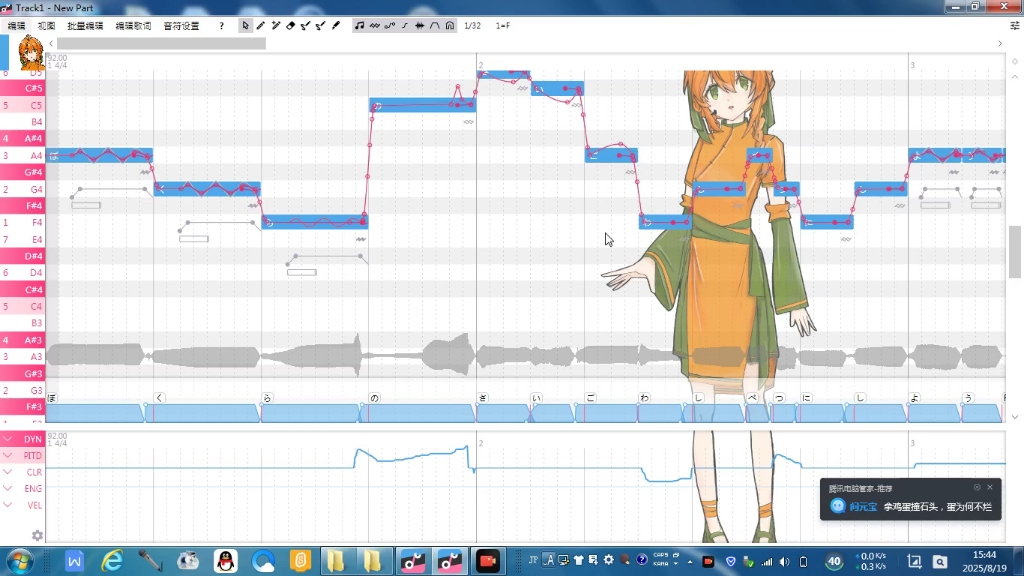
Task: Open the 编辑歌词 menu
Action: [x=133, y=25]
